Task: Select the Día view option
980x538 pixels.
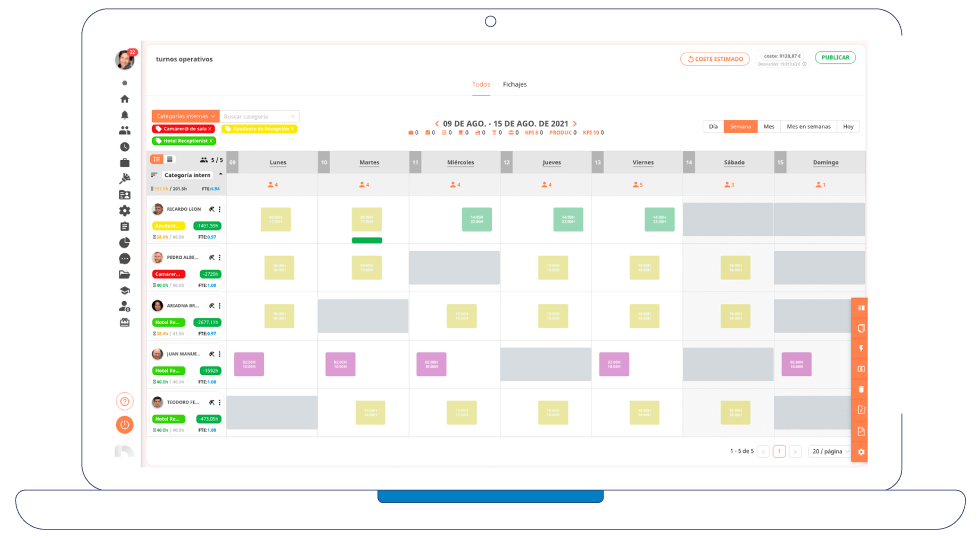Action: point(713,127)
